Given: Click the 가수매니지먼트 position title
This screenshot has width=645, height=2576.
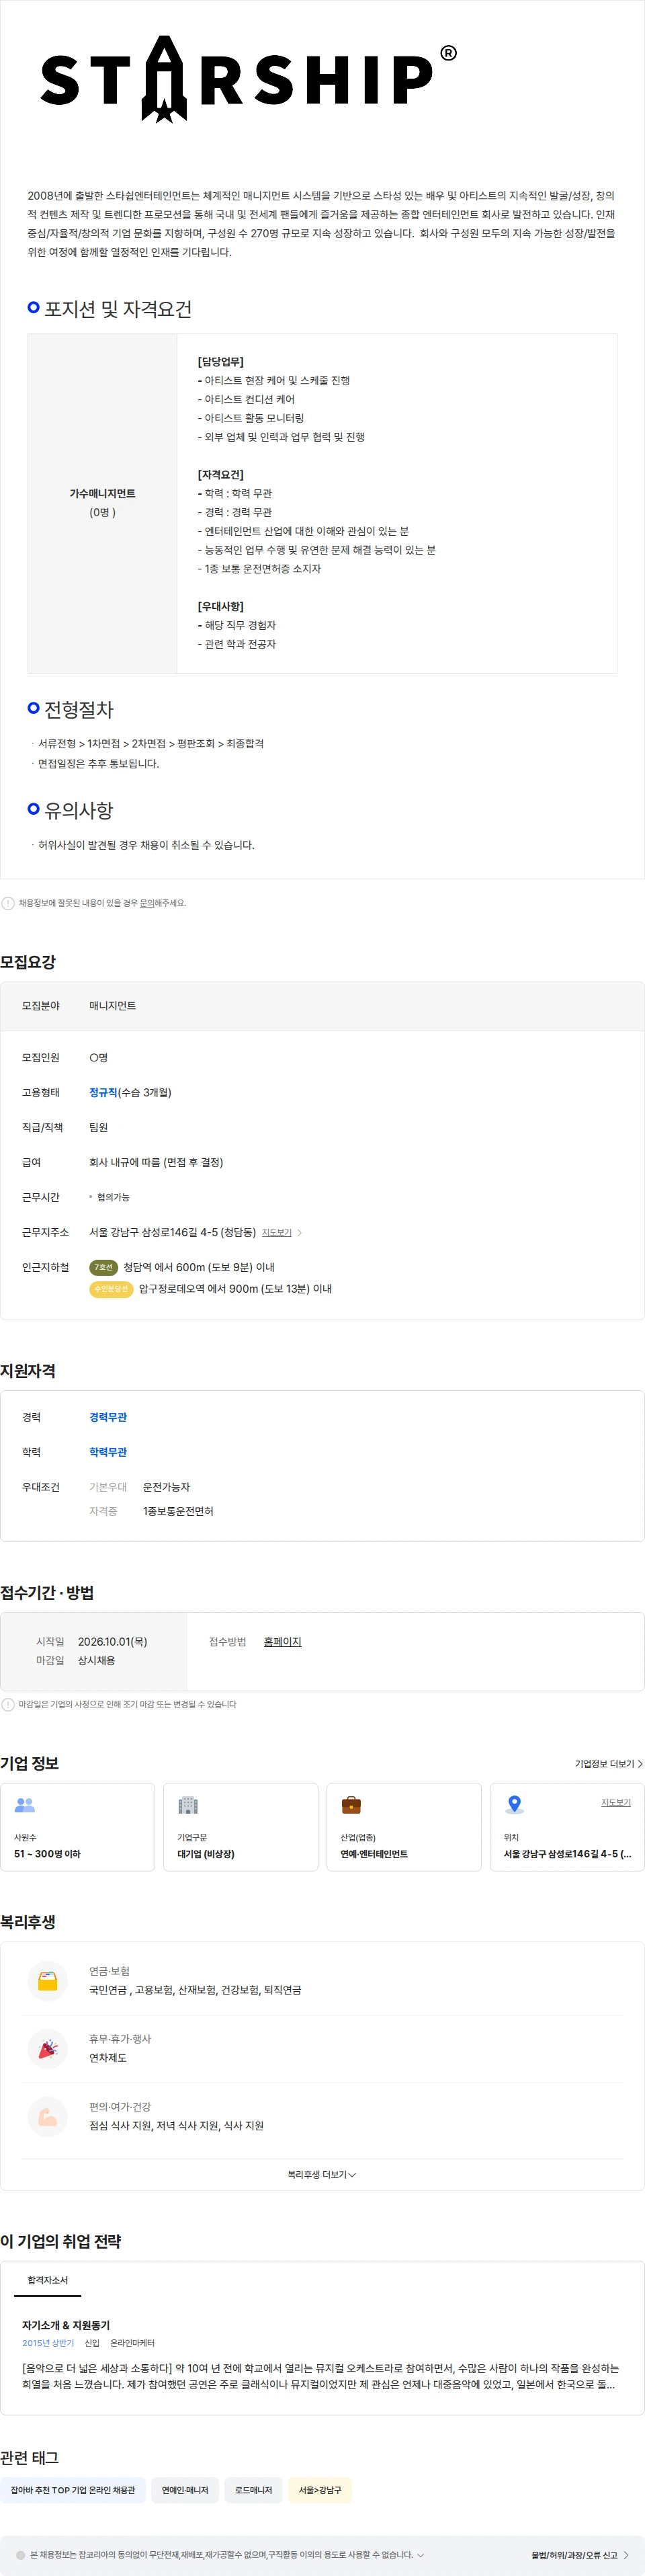Looking at the screenshot, I should (x=102, y=493).
